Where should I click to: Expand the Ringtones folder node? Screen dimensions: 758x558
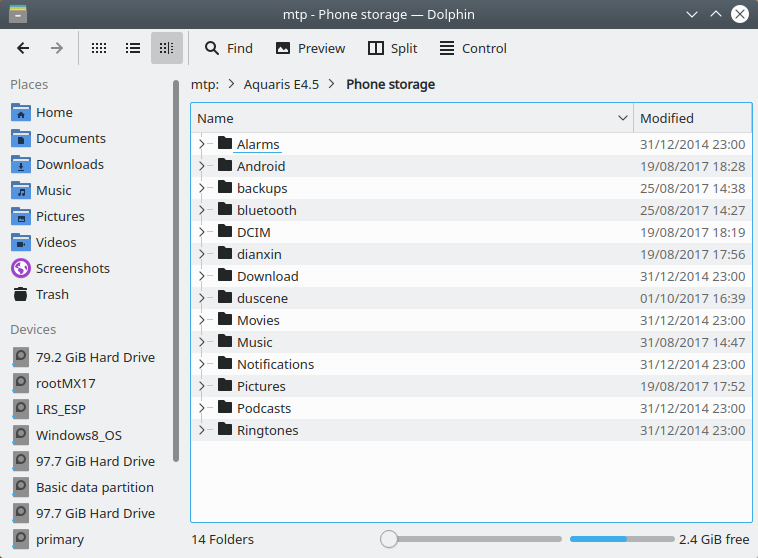pyautogui.click(x=202, y=430)
